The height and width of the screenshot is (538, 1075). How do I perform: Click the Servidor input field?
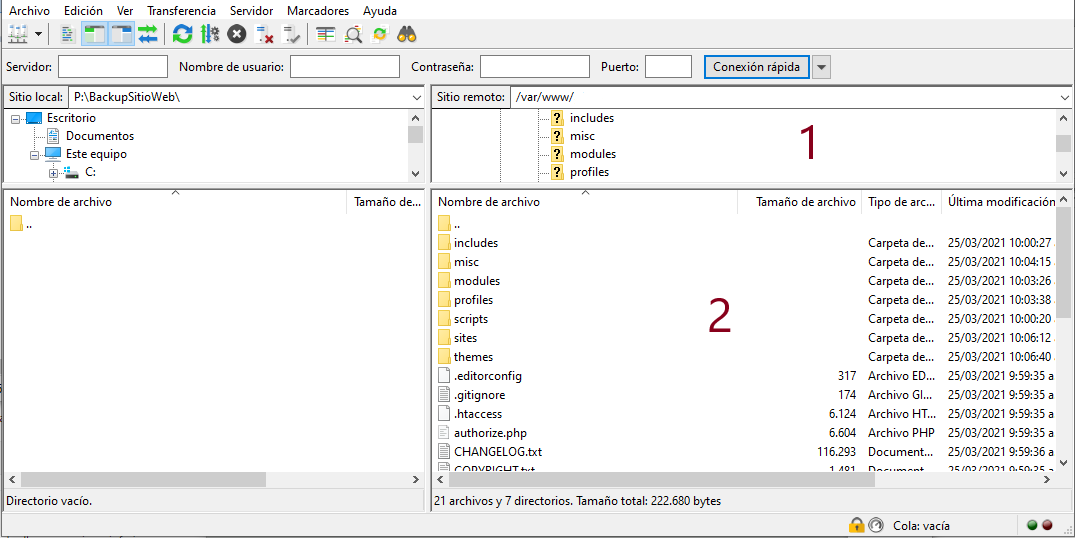[113, 67]
